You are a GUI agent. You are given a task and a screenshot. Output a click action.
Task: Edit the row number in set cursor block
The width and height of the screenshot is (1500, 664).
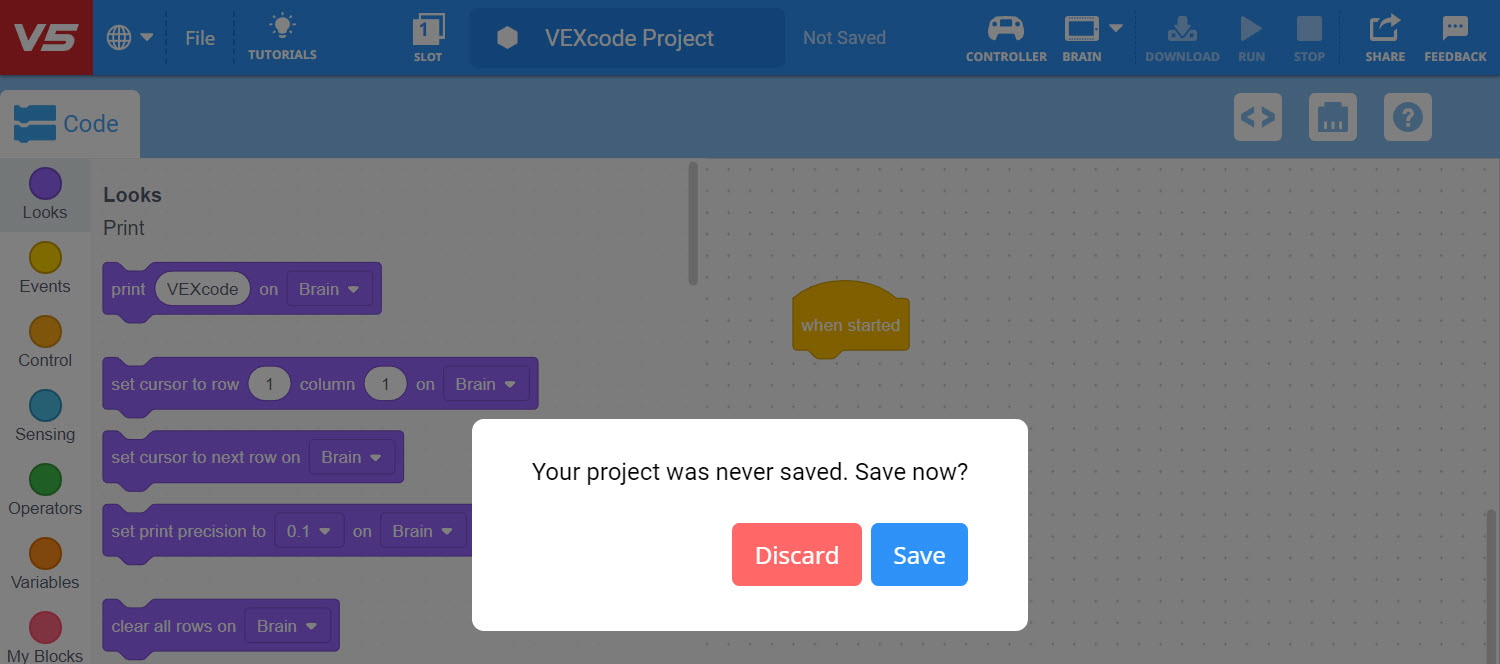click(269, 383)
